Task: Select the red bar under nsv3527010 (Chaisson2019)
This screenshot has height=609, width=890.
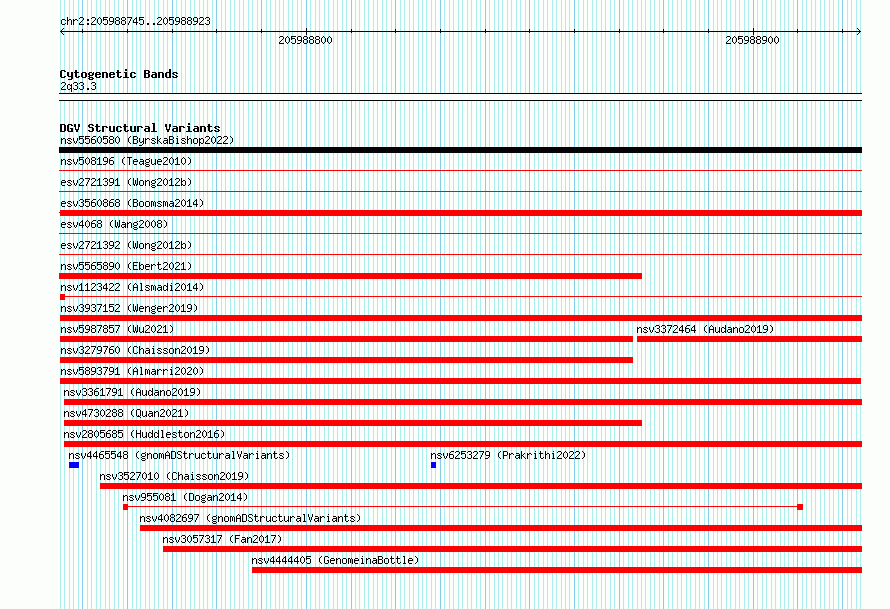Action: [481, 486]
